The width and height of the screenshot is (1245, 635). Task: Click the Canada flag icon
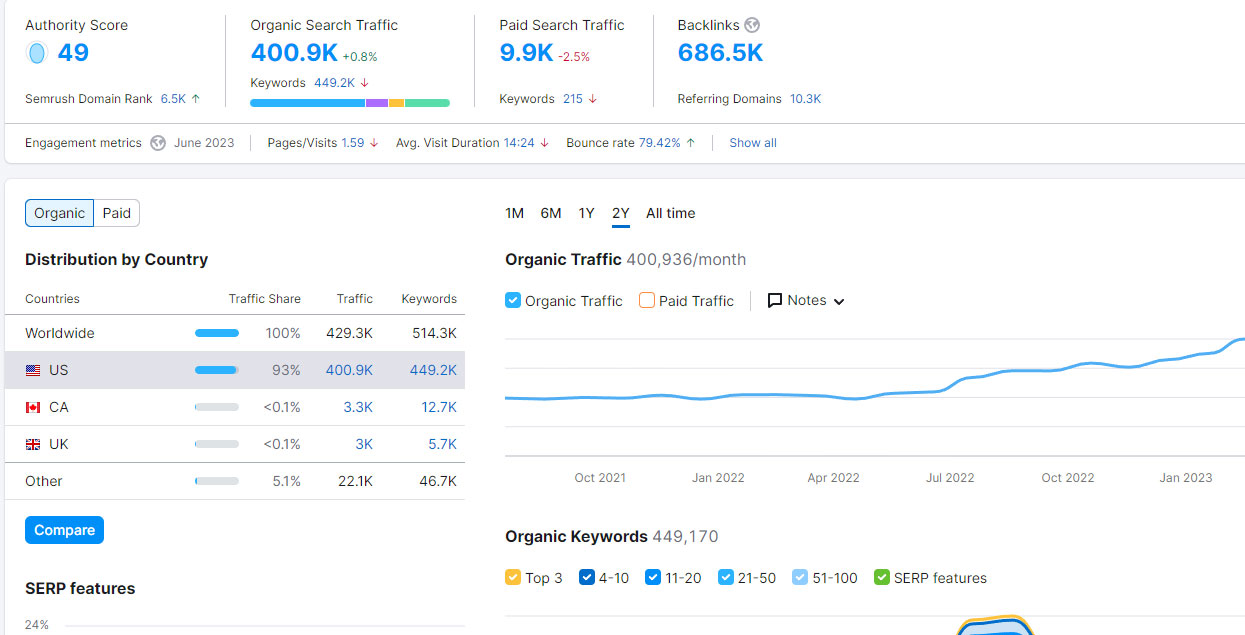tap(33, 407)
